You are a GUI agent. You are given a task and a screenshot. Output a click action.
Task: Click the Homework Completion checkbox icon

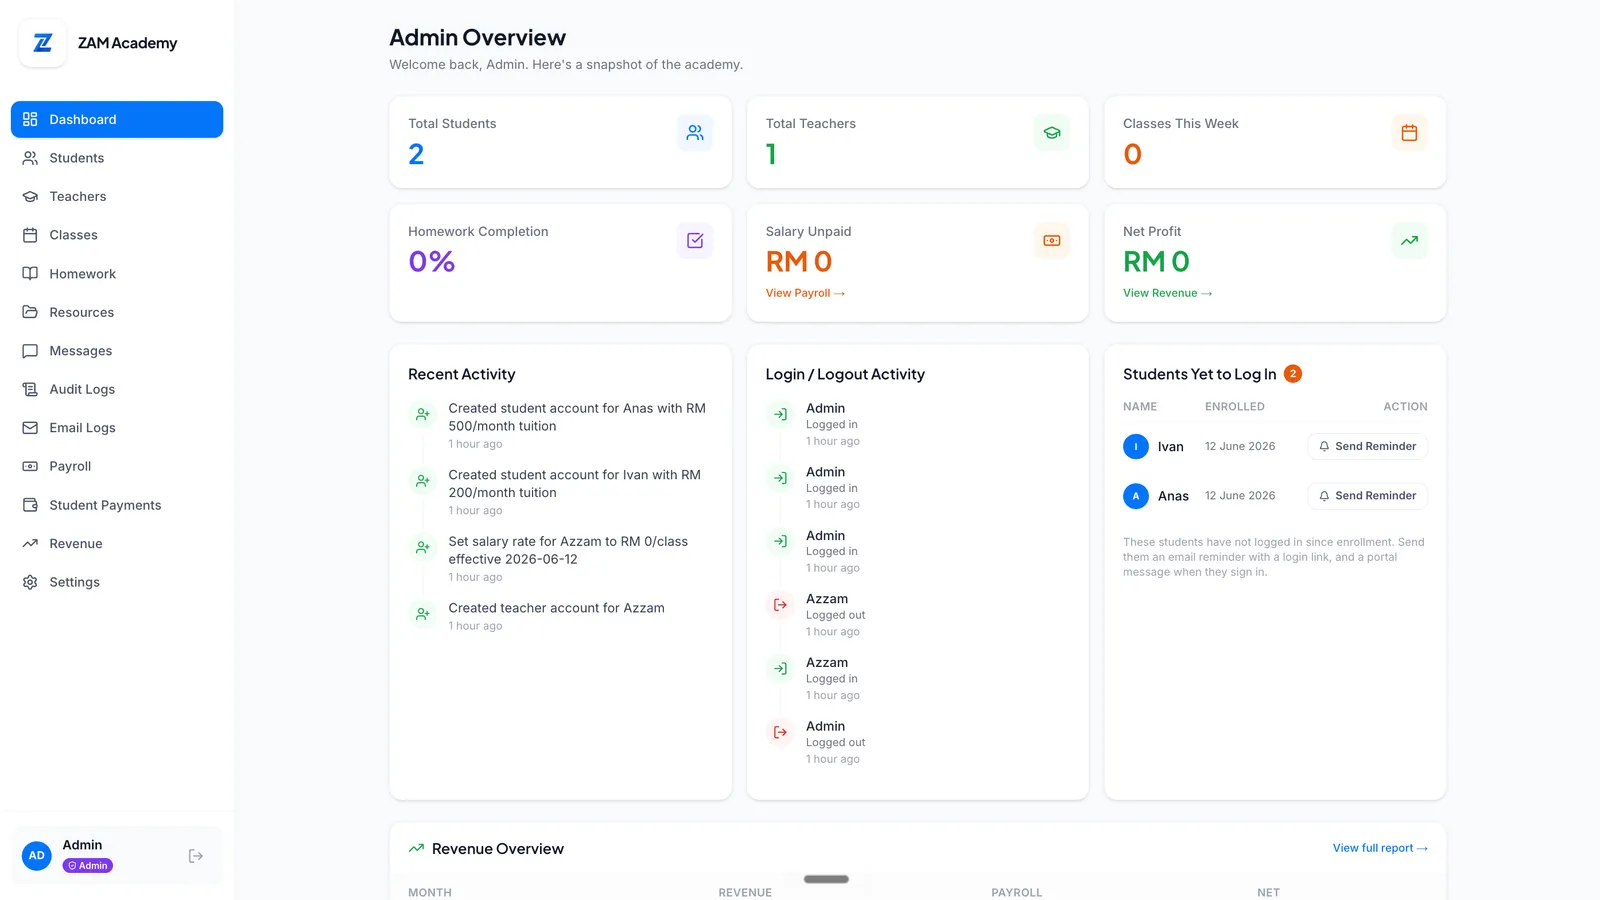click(x=695, y=241)
